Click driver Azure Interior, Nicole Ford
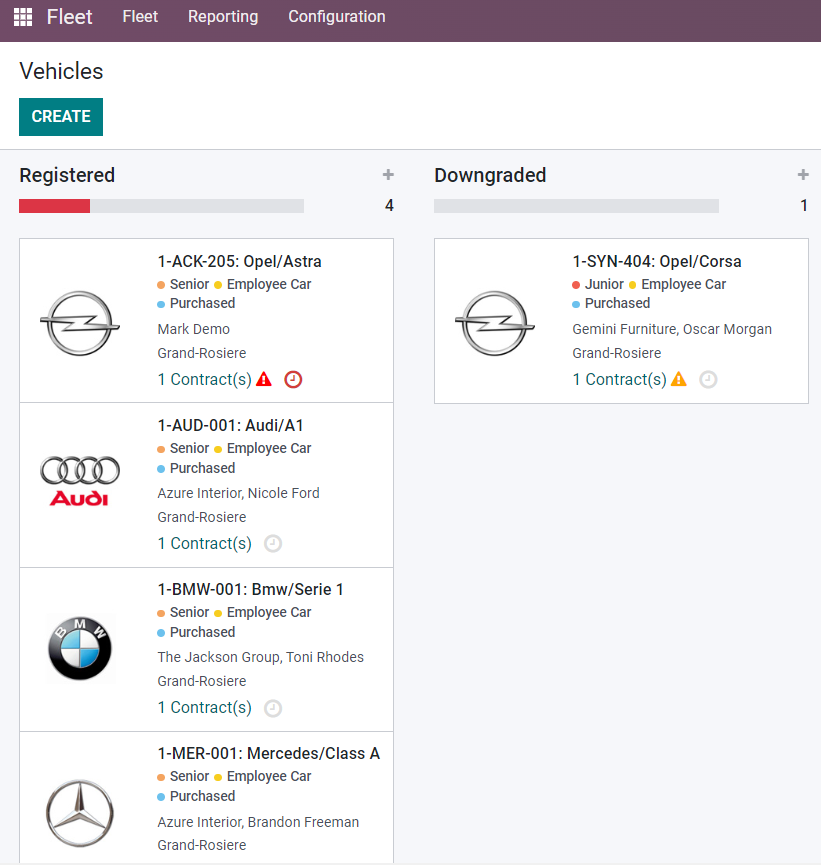821x865 pixels. (238, 493)
